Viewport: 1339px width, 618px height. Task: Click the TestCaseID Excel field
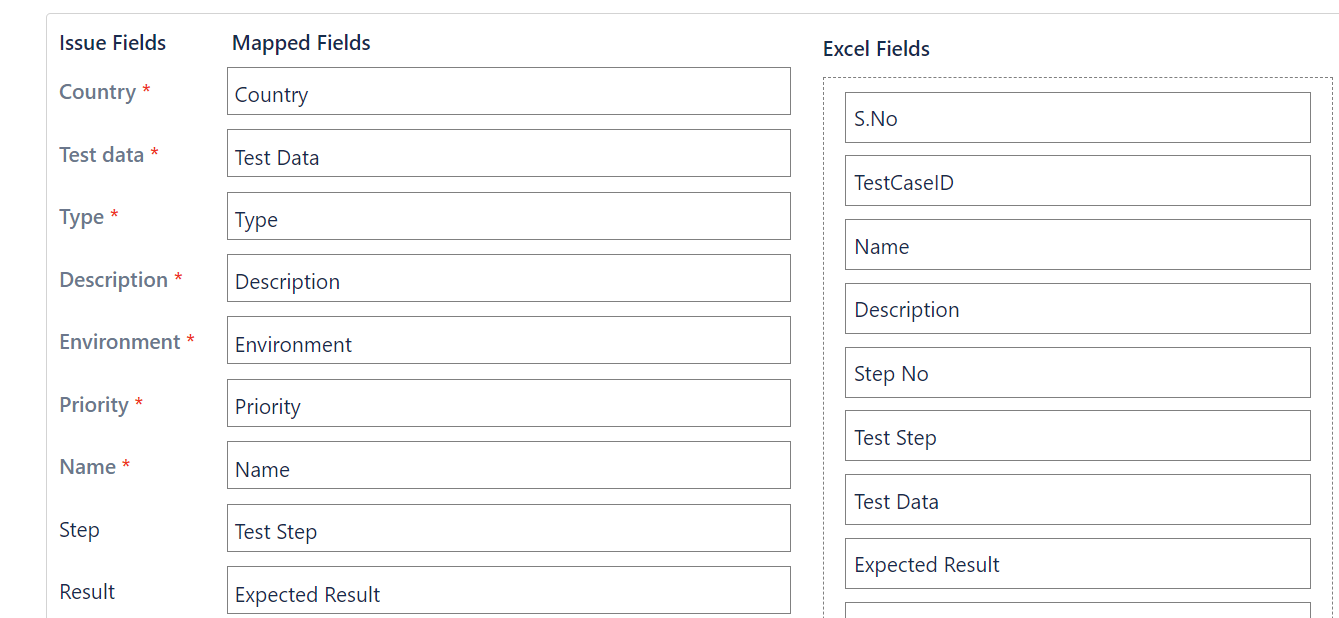point(1077,180)
